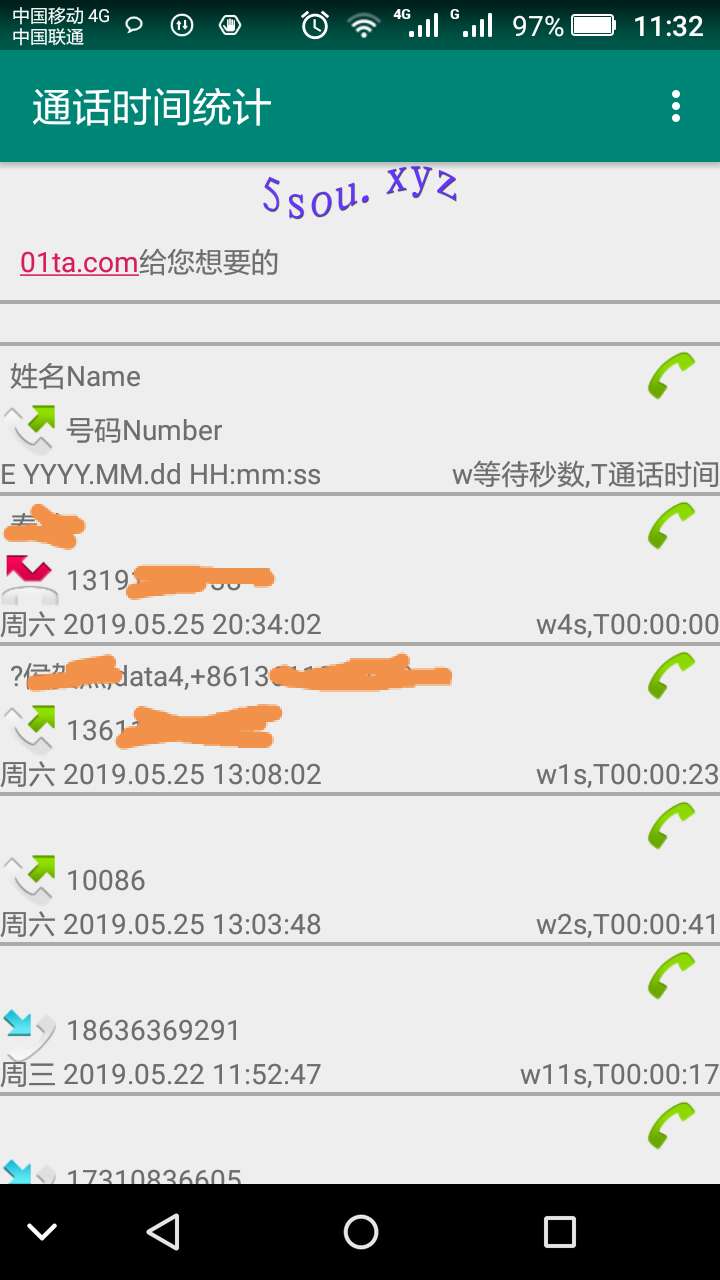Image resolution: width=720 pixels, height=1280 pixels.
Task: Tap the Android home circle button
Action: click(360, 1232)
